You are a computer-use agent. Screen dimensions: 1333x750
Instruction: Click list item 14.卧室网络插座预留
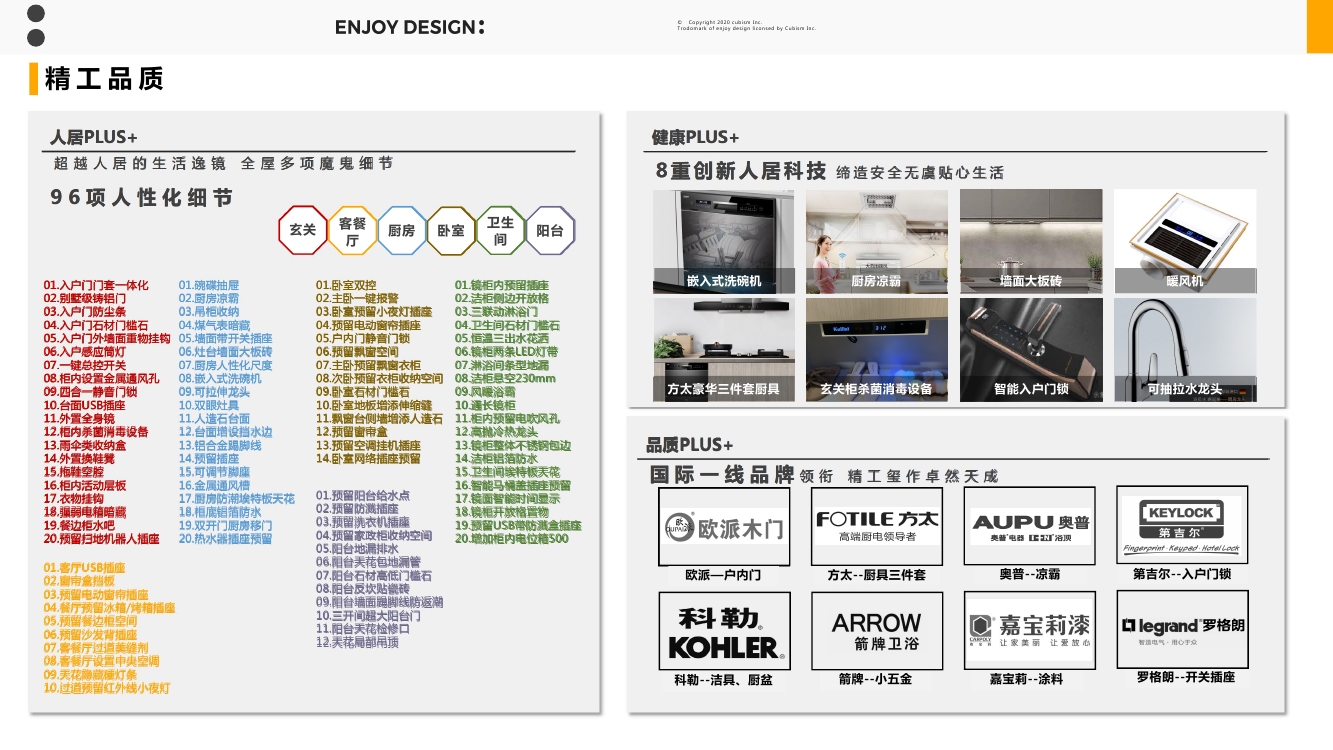click(368, 459)
